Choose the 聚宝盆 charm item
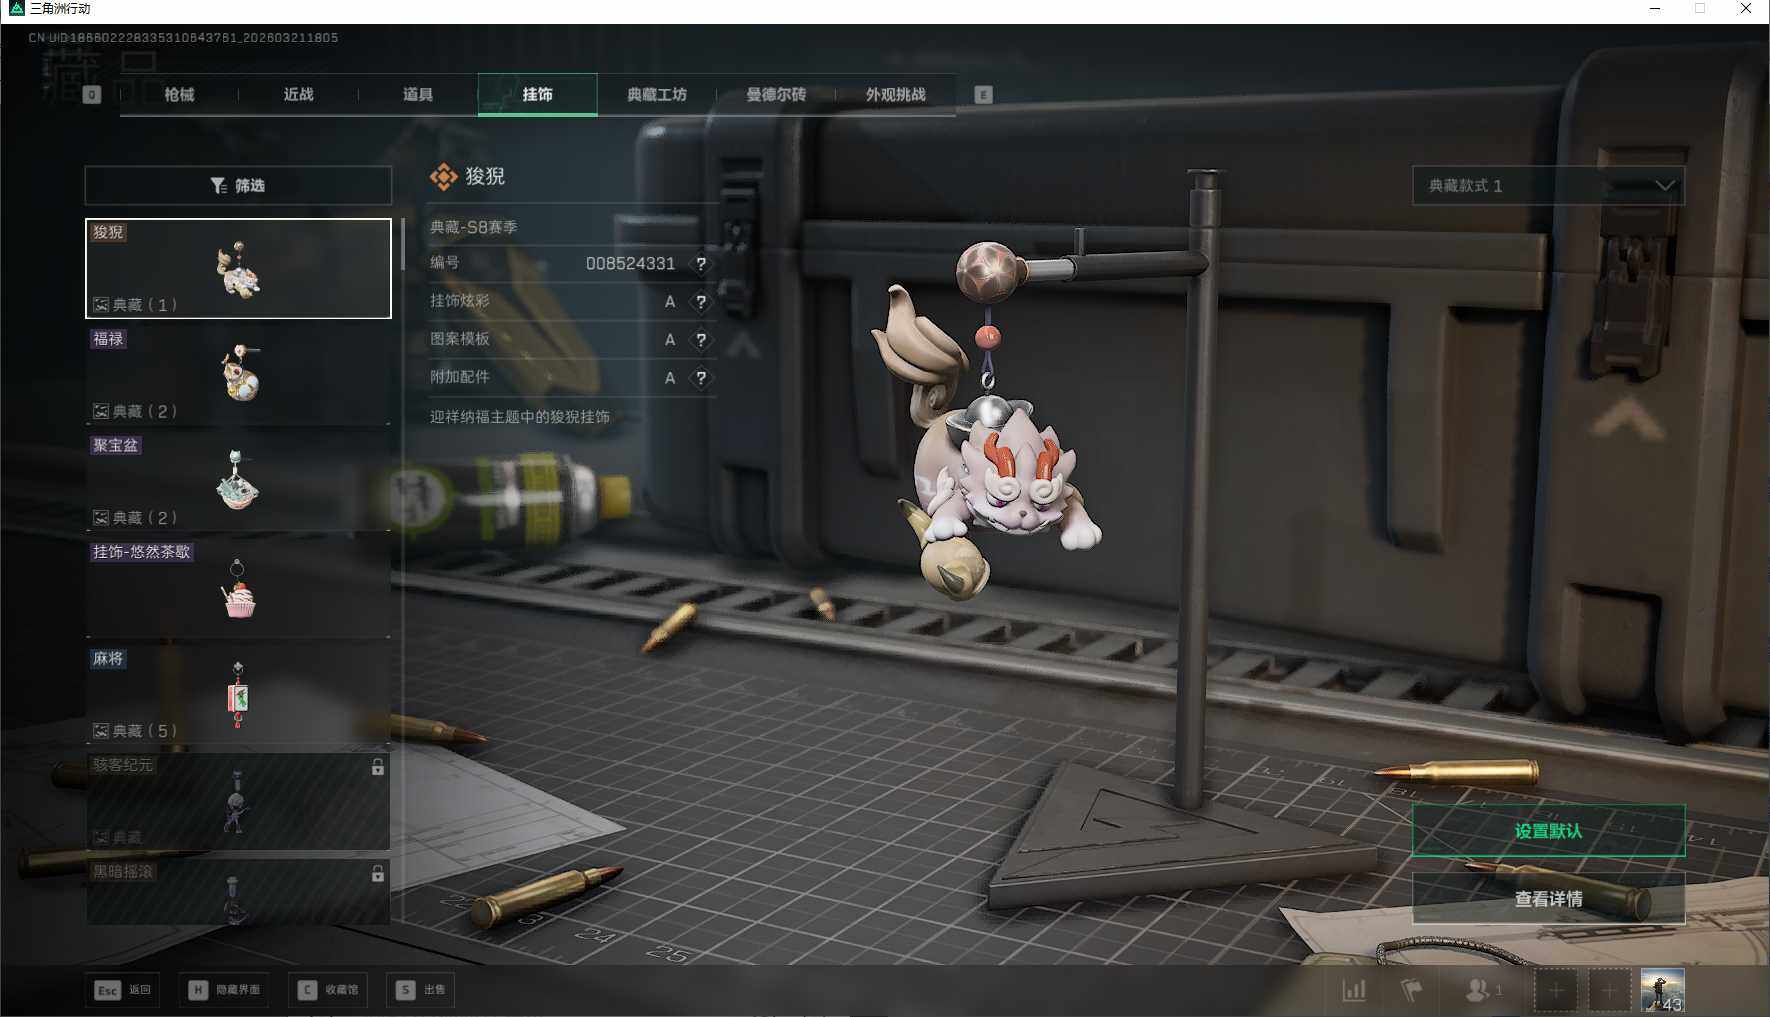The height and width of the screenshot is (1017, 1770). (x=238, y=481)
